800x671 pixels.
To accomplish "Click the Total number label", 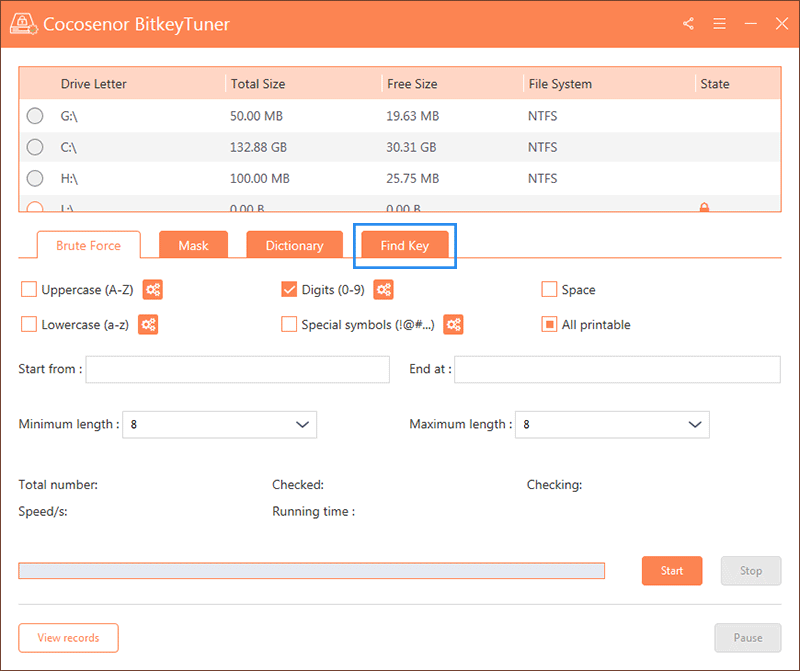I will tap(58, 485).
